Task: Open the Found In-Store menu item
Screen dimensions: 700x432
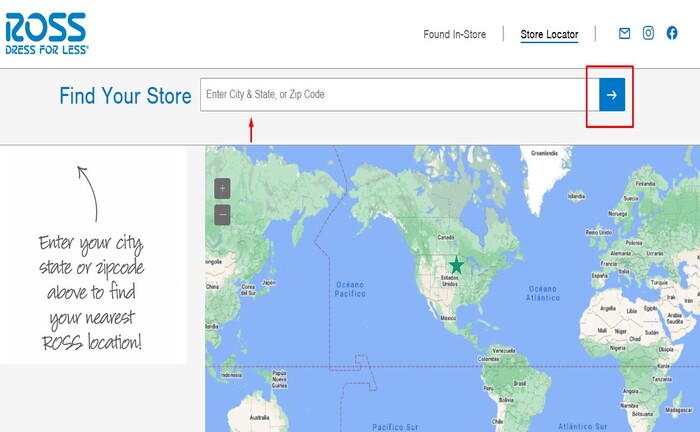Action: [x=454, y=34]
